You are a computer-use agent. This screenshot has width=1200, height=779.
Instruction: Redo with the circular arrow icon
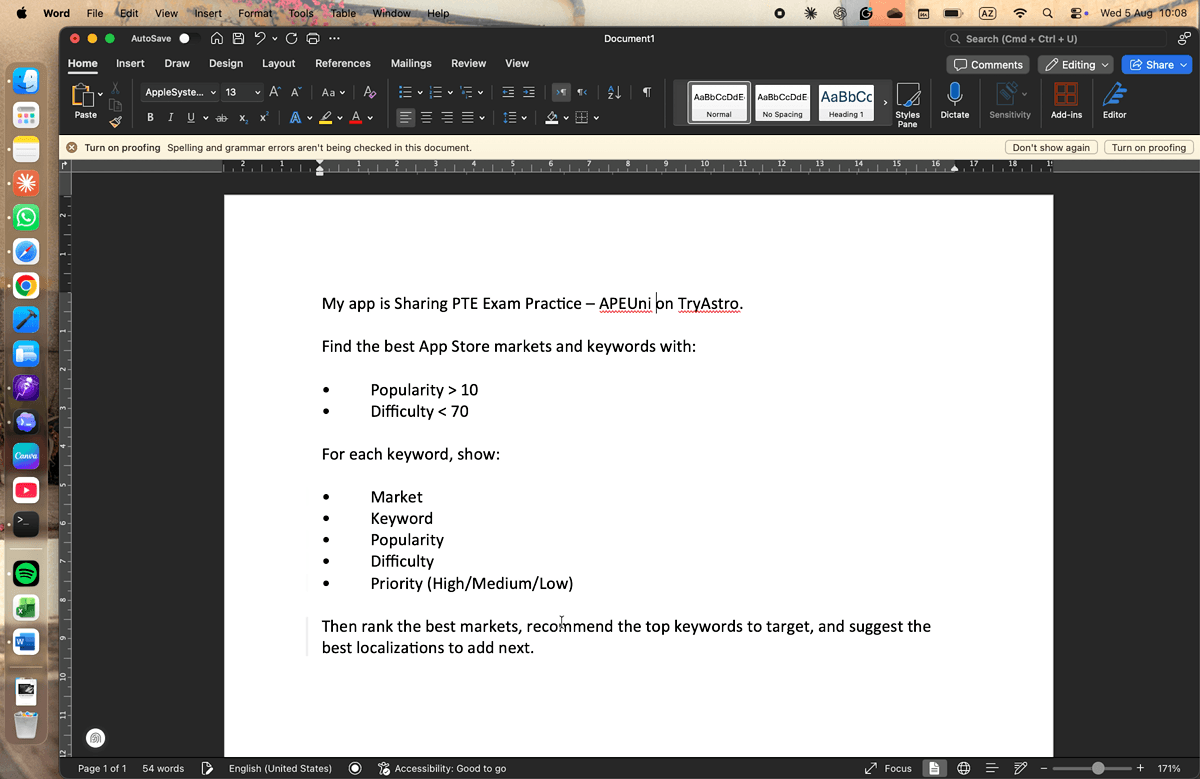point(291,38)
